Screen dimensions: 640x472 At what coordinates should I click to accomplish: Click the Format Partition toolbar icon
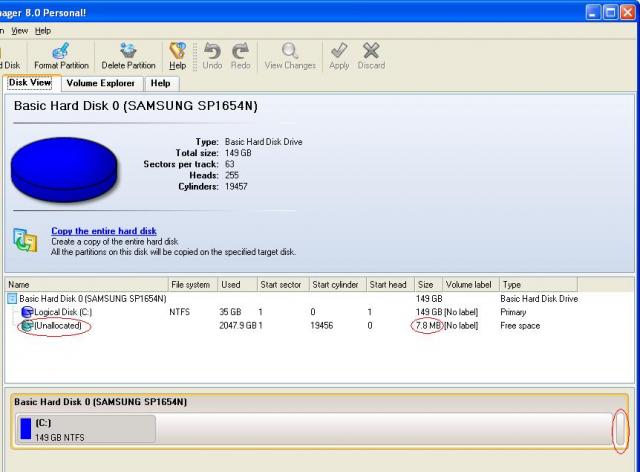tap(61, 51)
